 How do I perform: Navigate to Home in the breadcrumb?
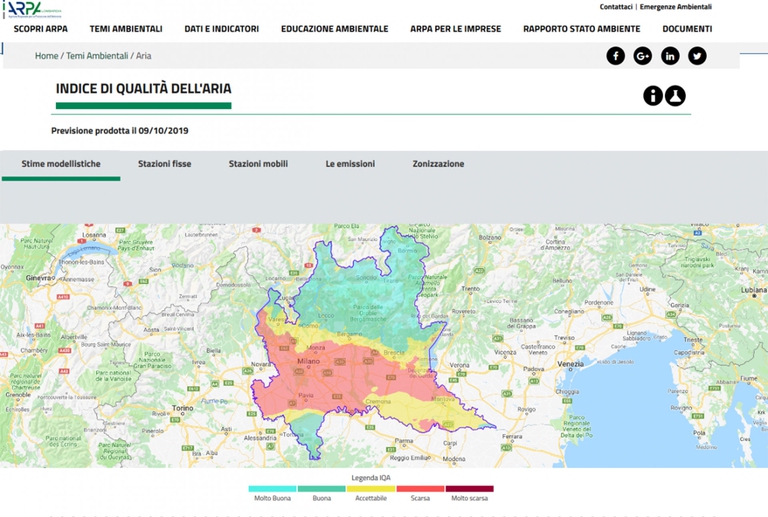click(x=46, y=56)
